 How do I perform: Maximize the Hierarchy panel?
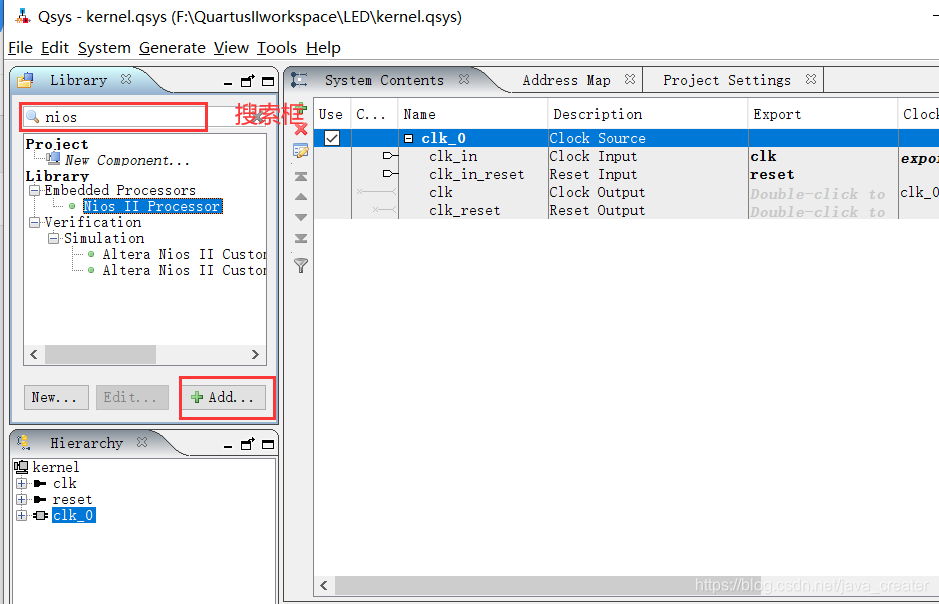click(x=268, y=445)
